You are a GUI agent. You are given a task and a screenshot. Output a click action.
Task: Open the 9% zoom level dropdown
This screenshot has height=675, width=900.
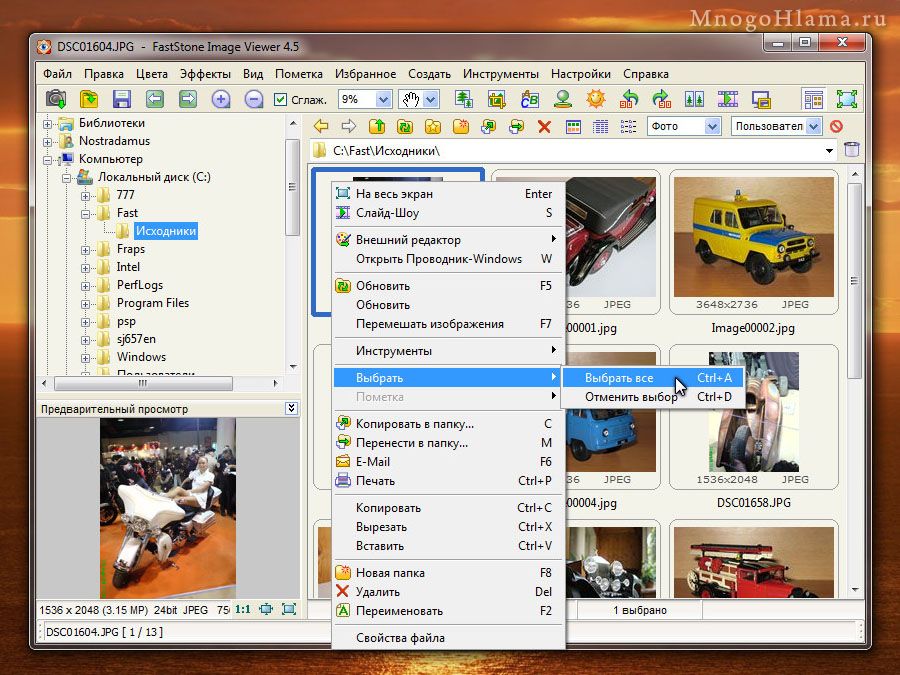click(383, 99)
